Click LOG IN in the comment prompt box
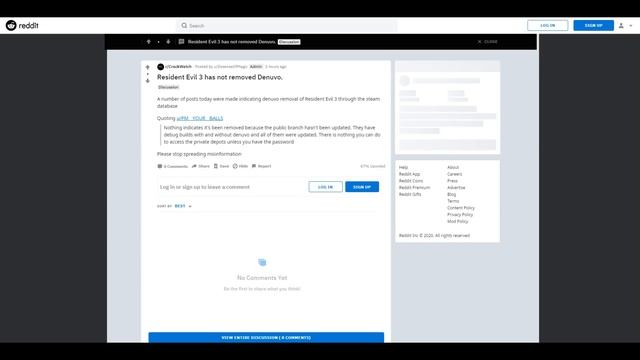Image resolution: width=640 pixels, height=360 pixels. click(x=325, y=187)
